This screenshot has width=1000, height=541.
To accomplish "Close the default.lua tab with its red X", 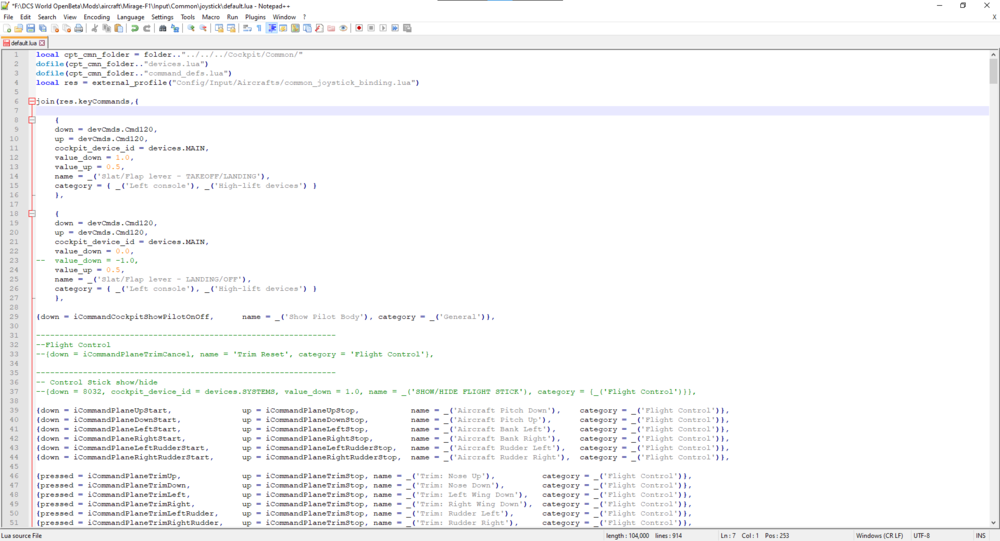I will point(42,43).
